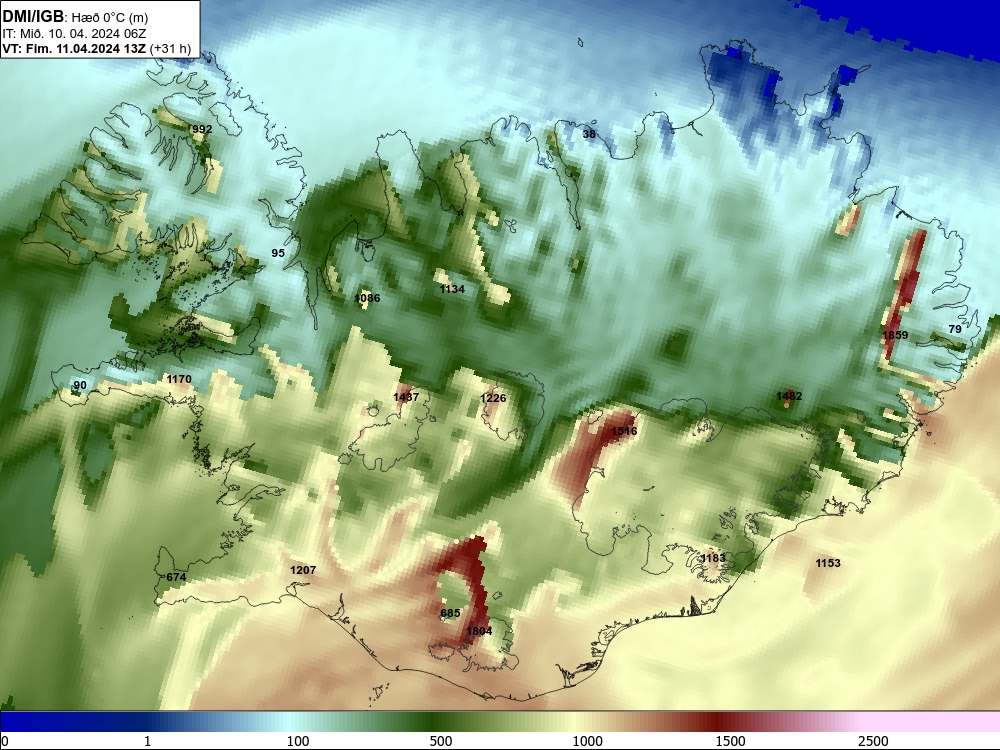This screenshot has height=750, width=1000.
Task: Click the 1226 height label
Action: (493, 398)
